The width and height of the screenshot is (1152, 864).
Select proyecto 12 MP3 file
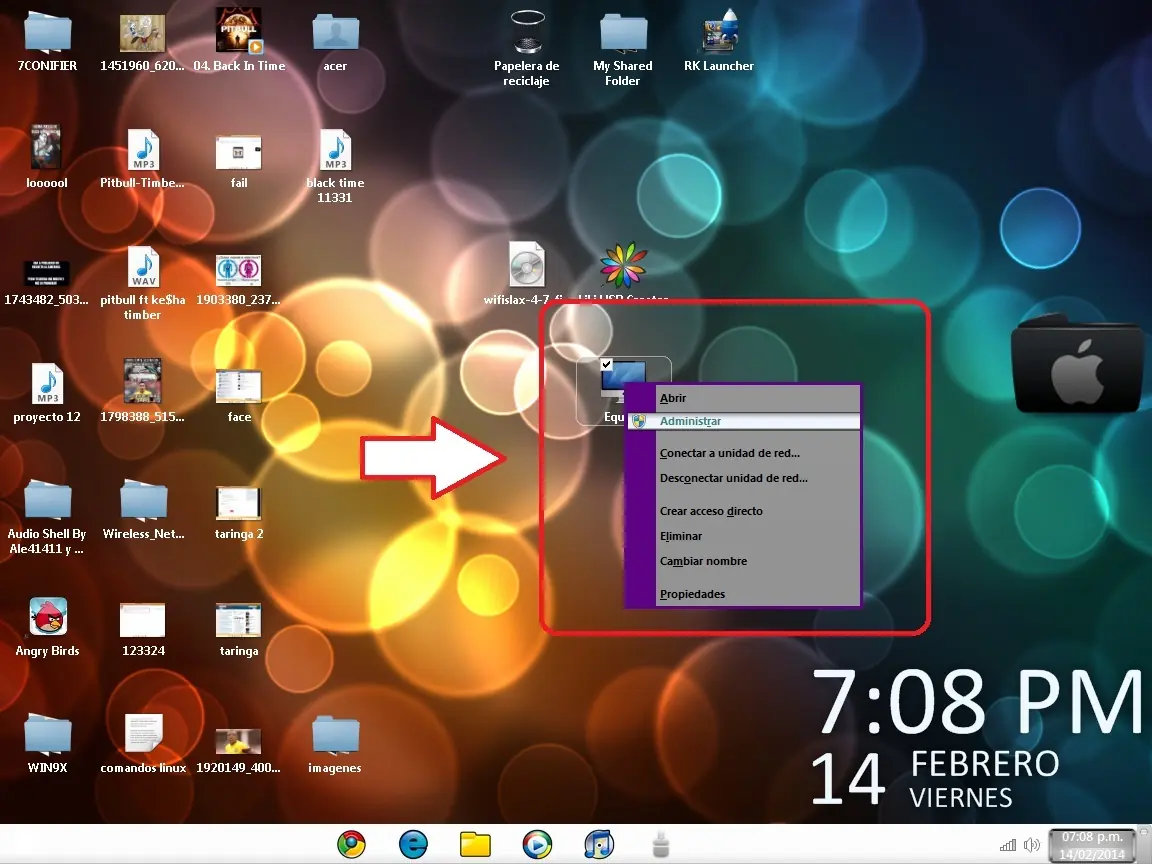tap(47, 384)
